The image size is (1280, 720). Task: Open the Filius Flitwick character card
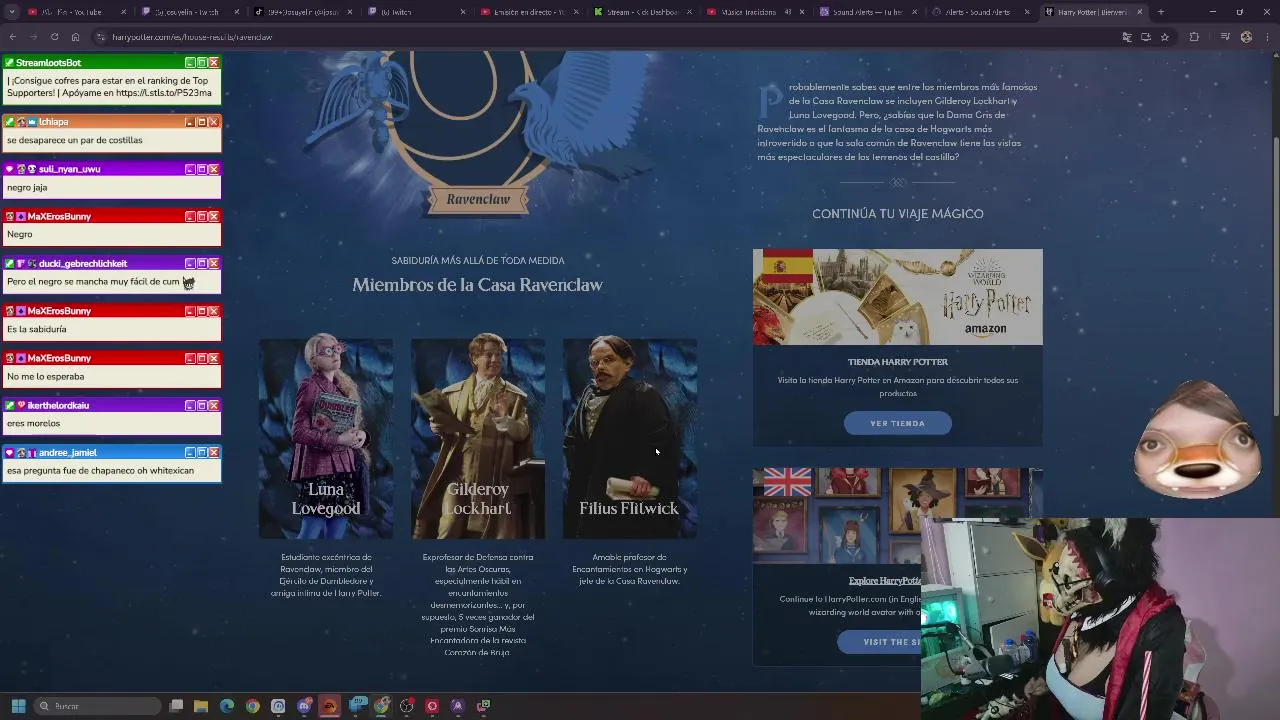(x=629, y=438)
